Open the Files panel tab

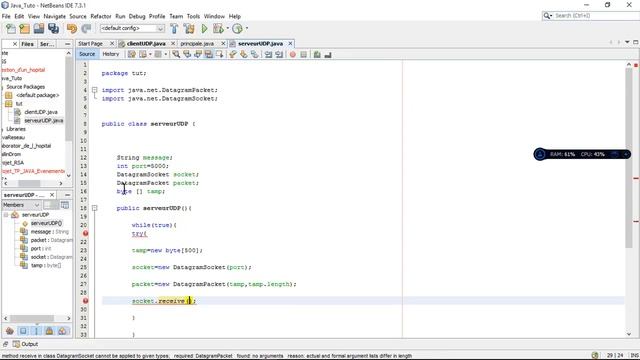27,44
